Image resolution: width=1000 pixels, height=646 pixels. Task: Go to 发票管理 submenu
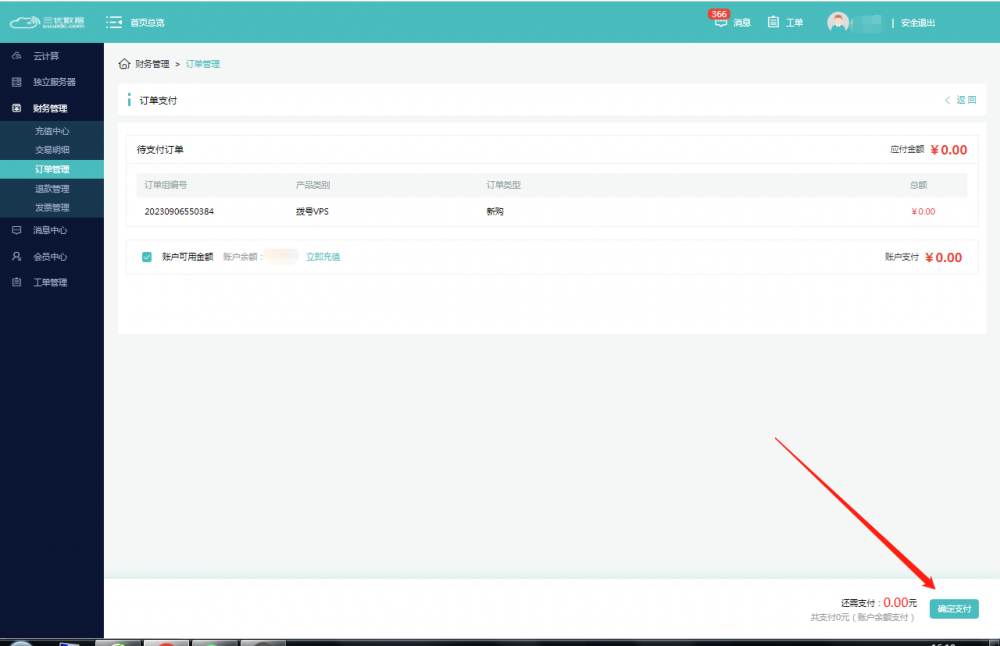point(52,207)
